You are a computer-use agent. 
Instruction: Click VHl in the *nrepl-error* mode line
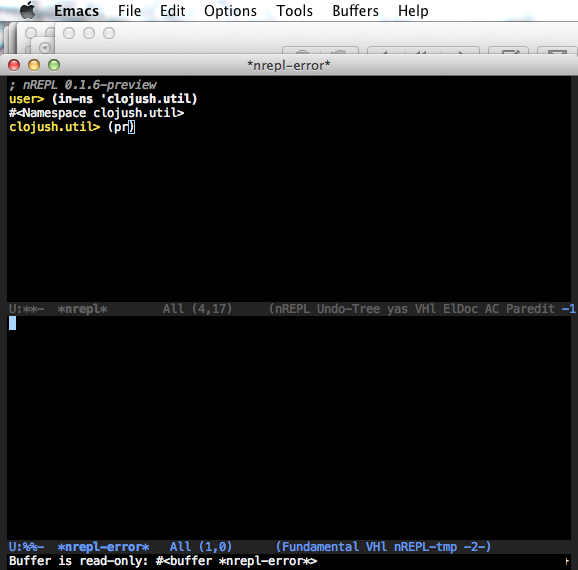(x=376, y=546)
